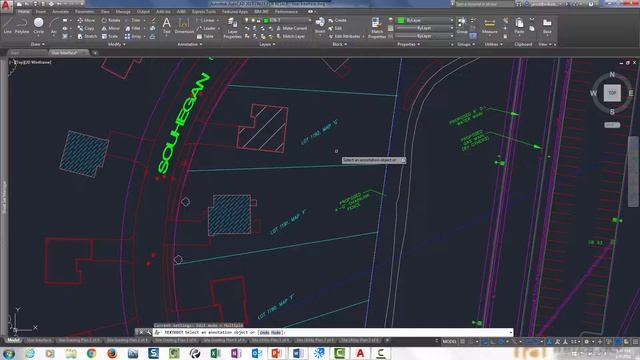Click Make Current layer button

[x=291, y=28]
